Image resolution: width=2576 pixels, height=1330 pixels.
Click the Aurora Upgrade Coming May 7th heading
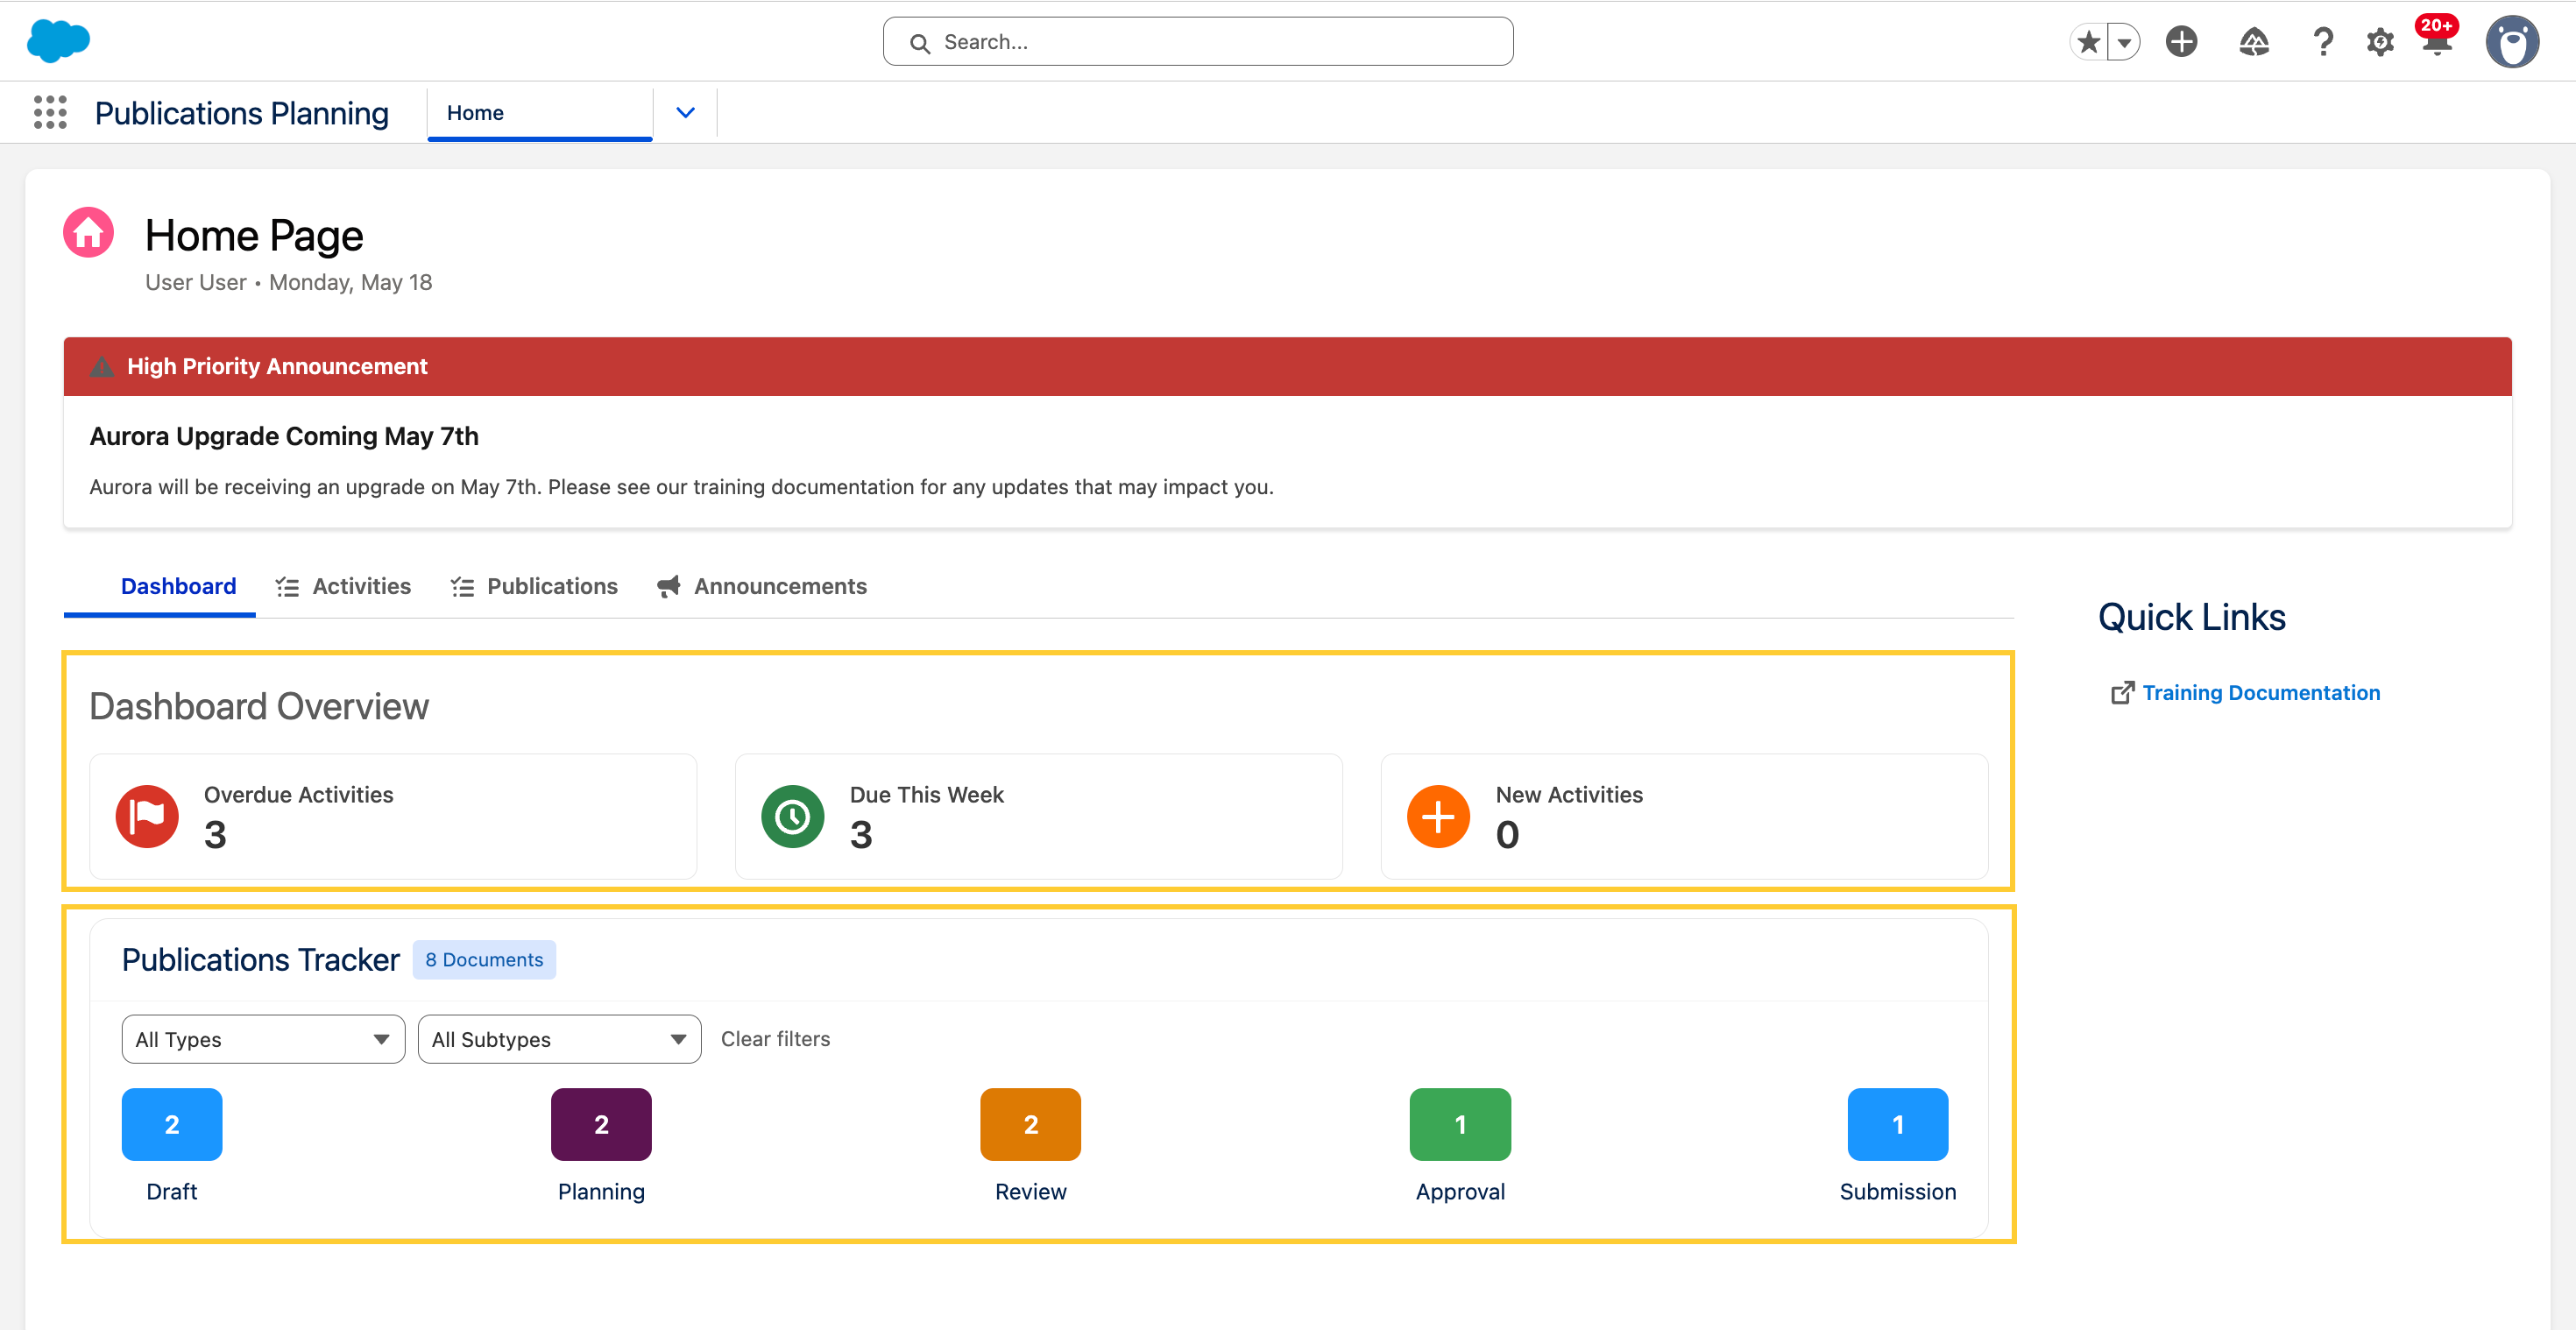(284, 436)
